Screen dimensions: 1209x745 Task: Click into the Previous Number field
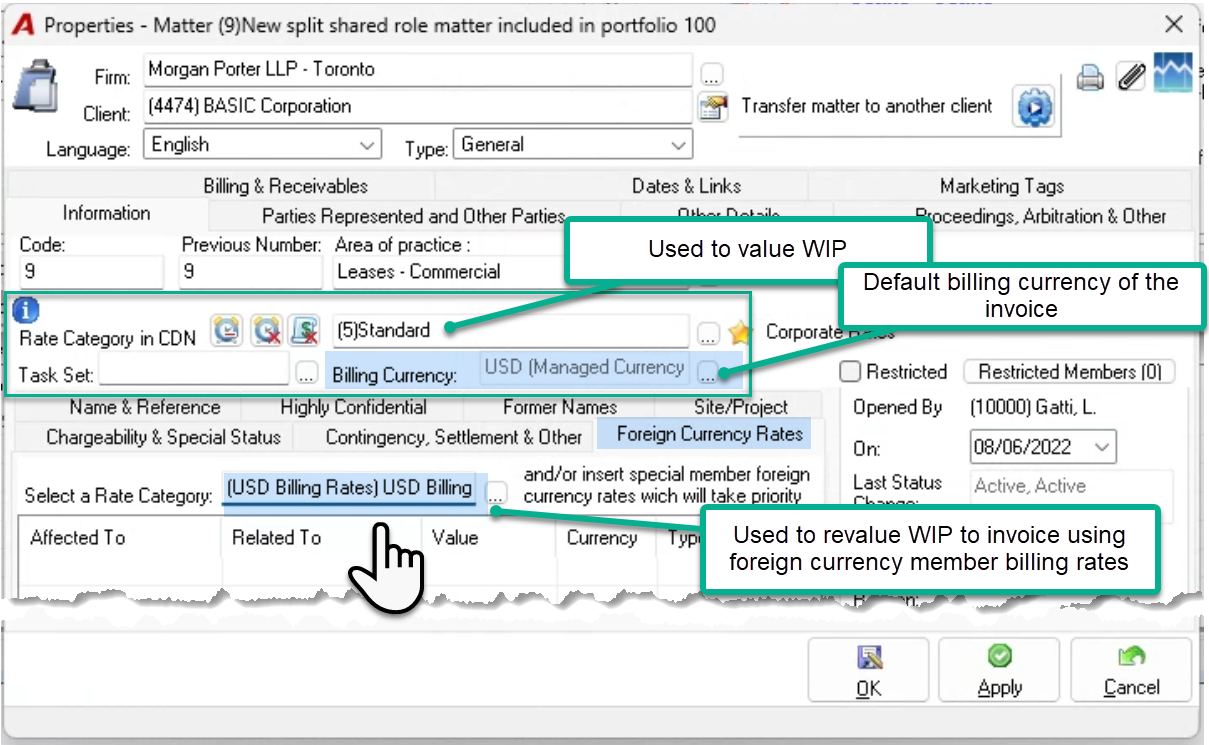pyautogui.click(x=252, y=272)
